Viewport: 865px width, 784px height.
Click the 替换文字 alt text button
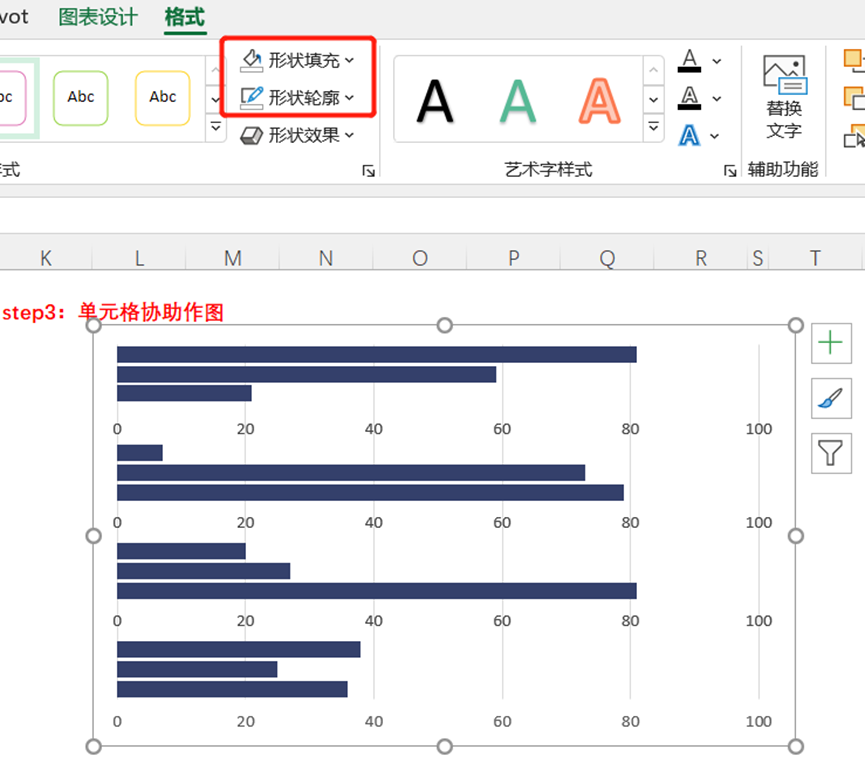(784, 97)
